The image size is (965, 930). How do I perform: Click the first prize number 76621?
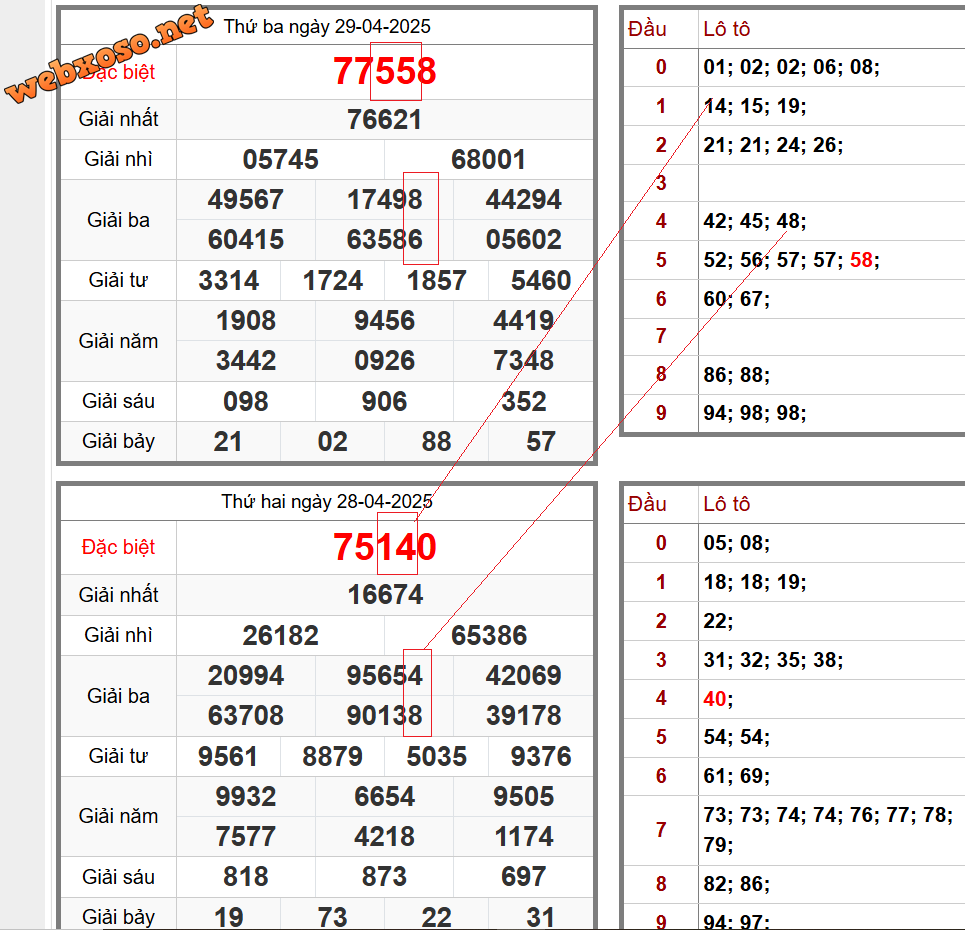point(385,119)
